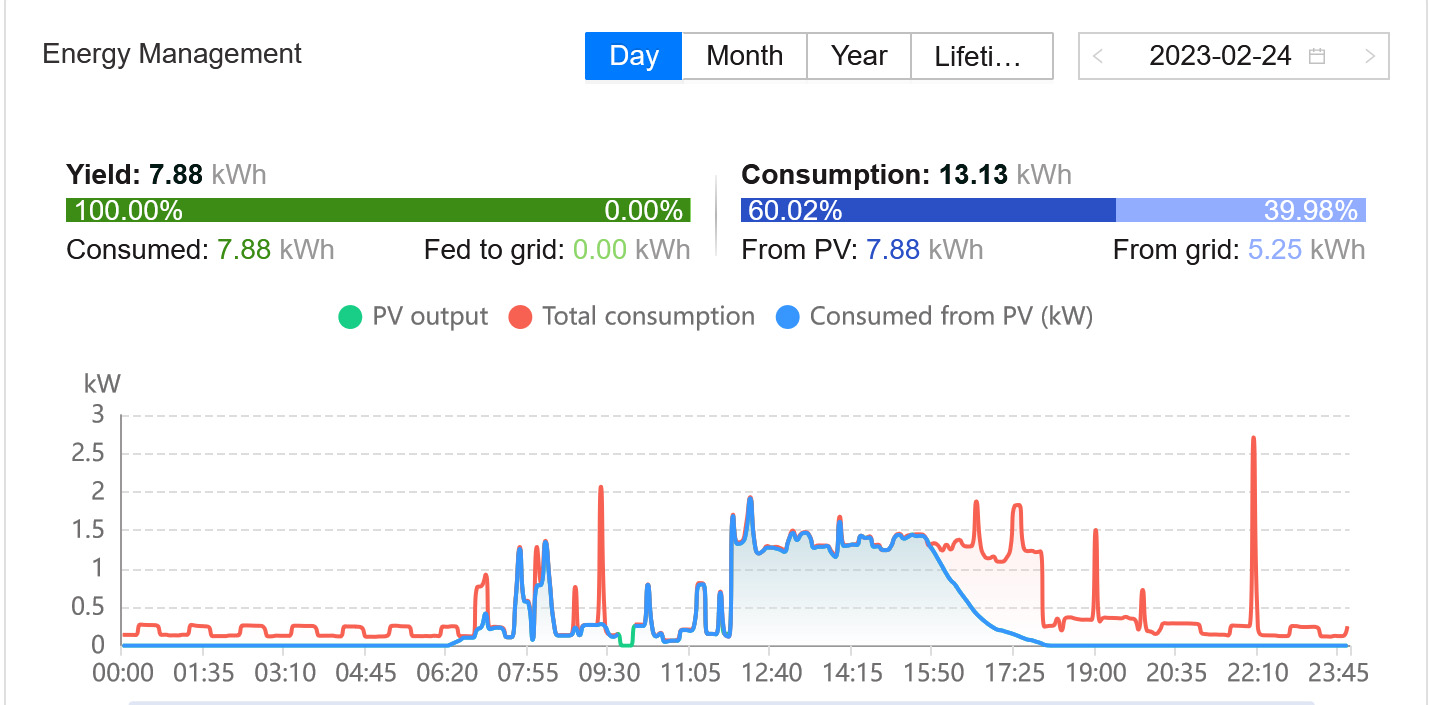Open the 2023-02-24 date field

[1220, 56]
